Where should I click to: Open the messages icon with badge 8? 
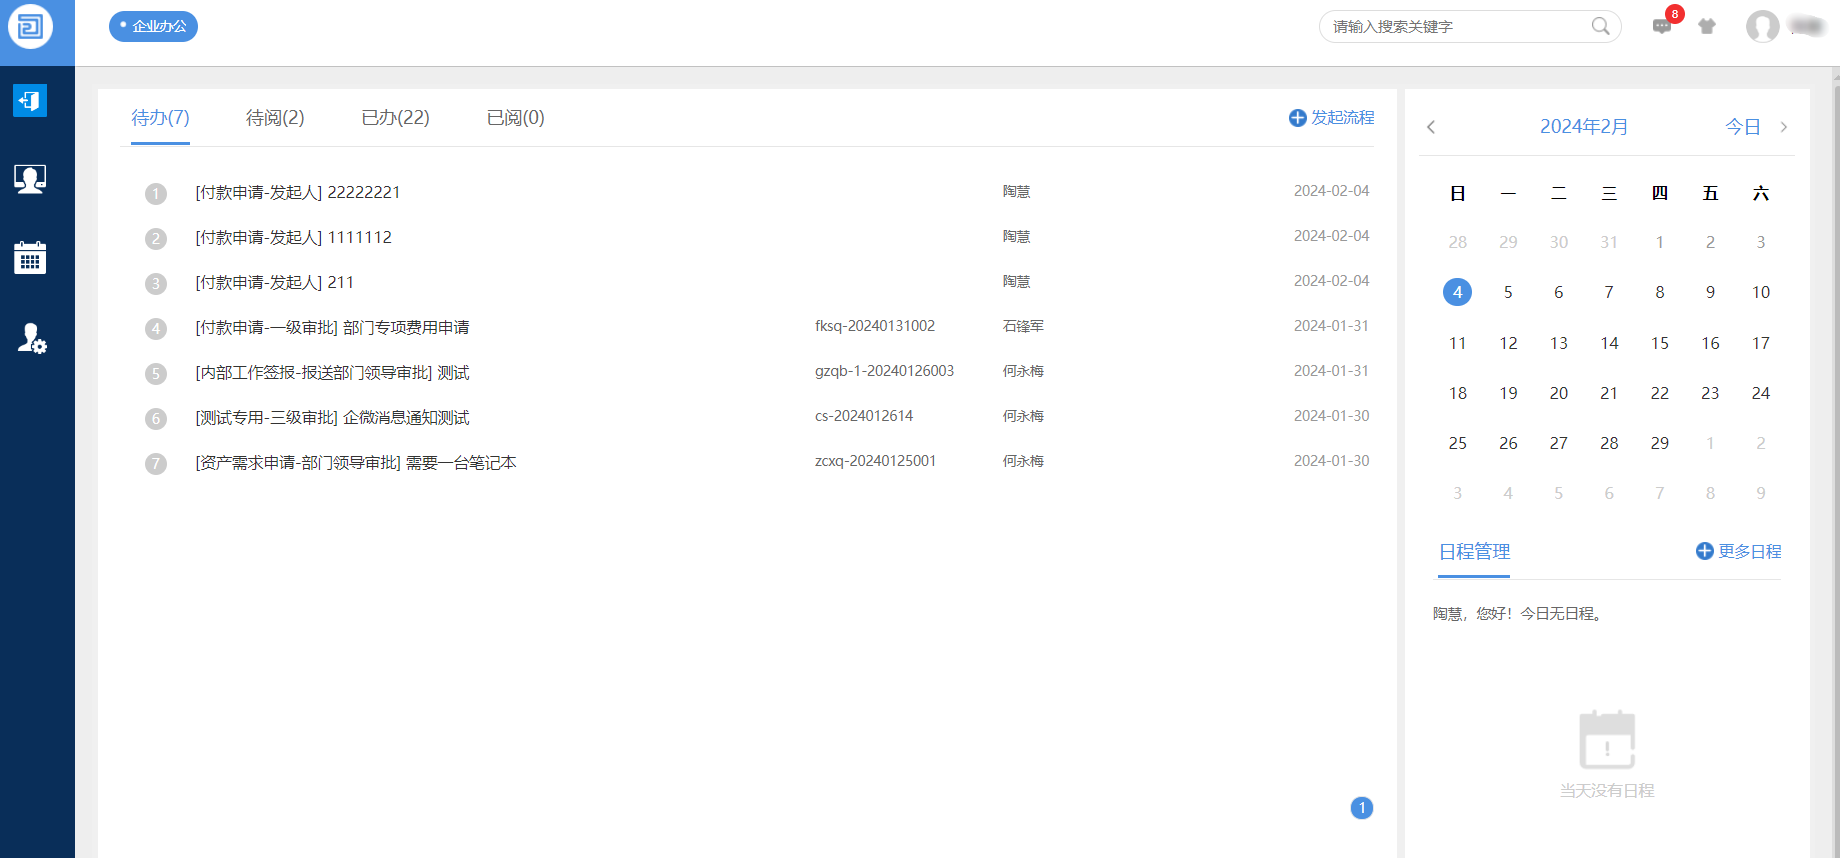[x=1662, y=26]
